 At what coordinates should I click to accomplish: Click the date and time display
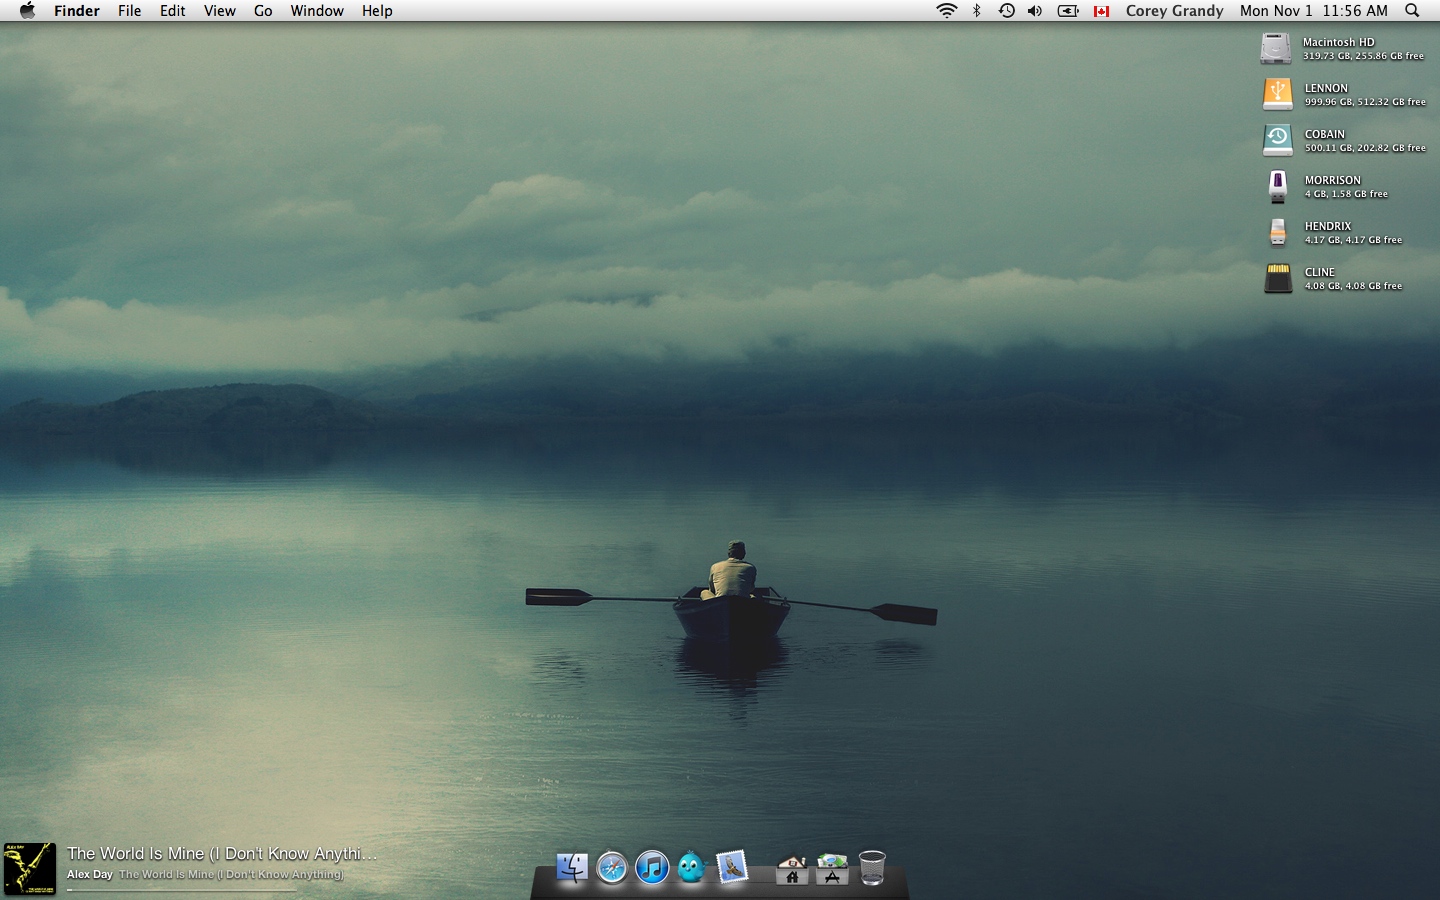[x=1314, y=11]
